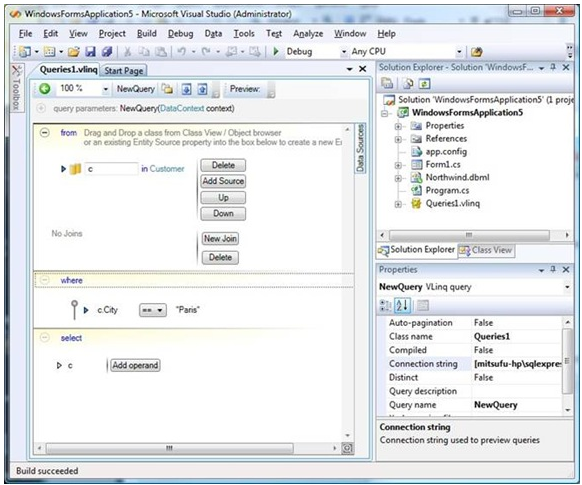Click the Undo arrow icon

coord(182,52)
